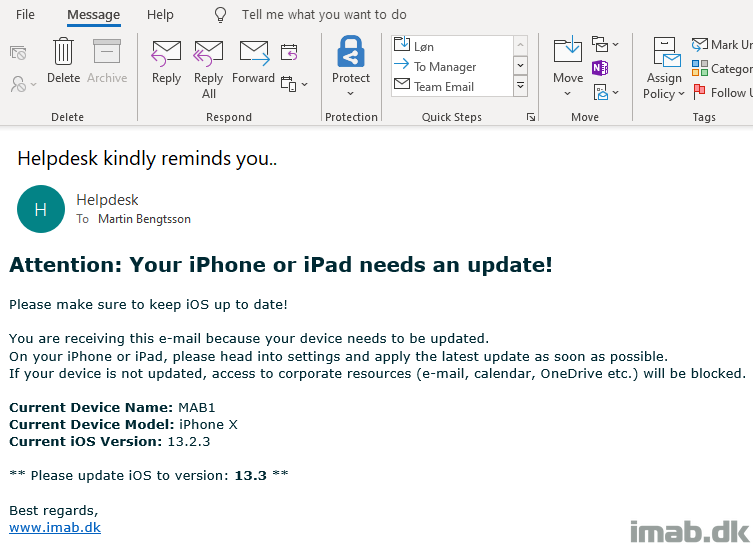Click Reply All
This screenshot has height=544, width=753.
208,69
